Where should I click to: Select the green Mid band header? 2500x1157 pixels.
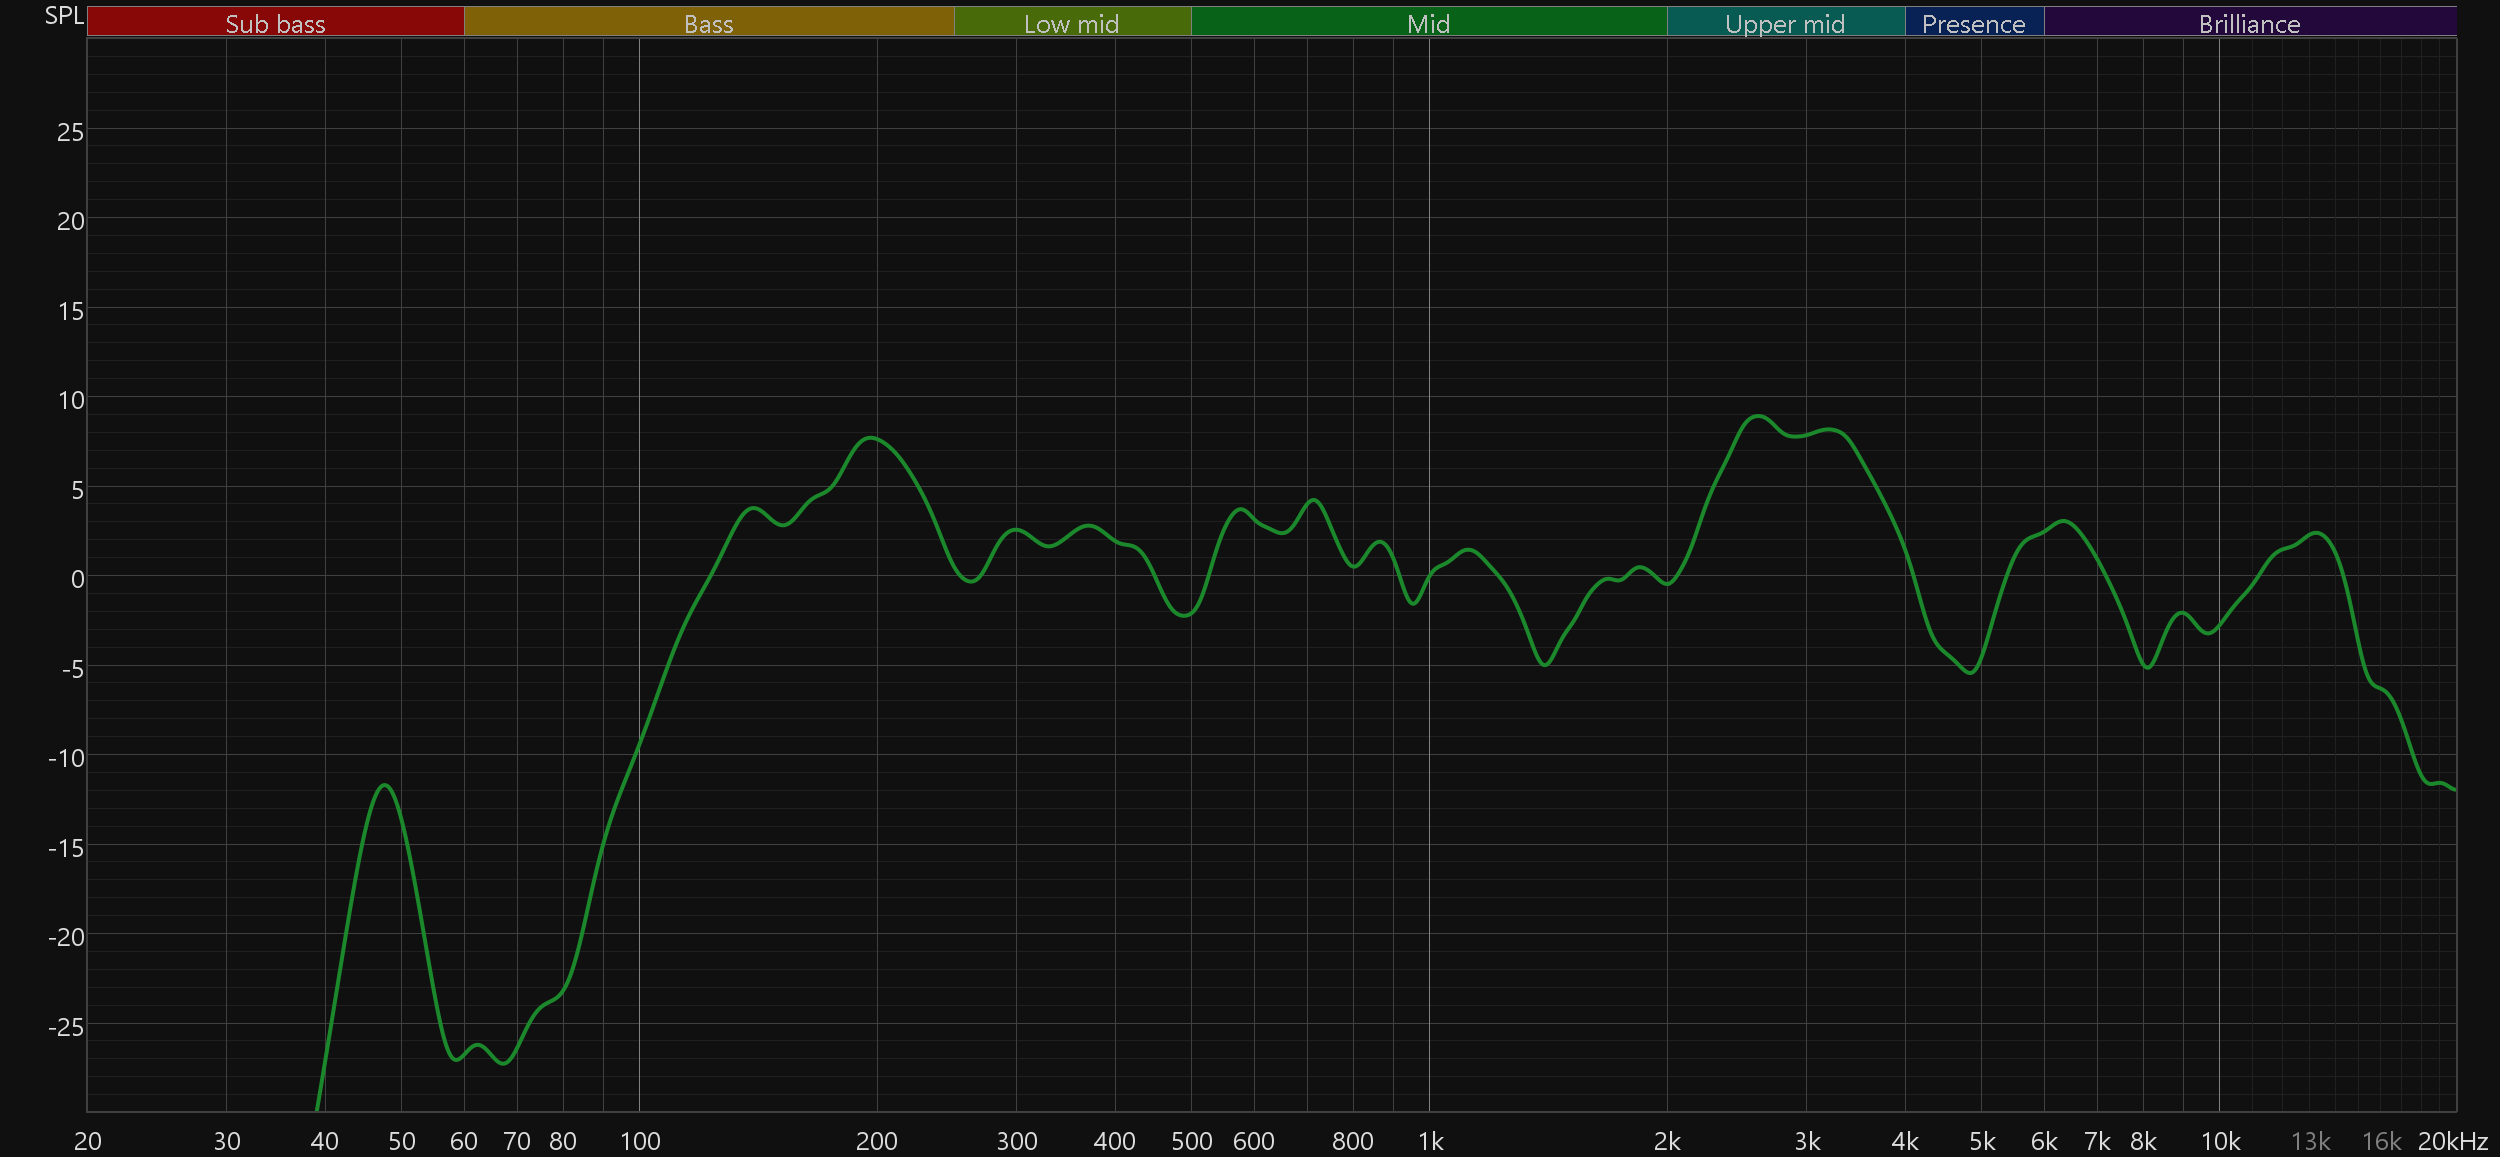tap(1428, 22)
